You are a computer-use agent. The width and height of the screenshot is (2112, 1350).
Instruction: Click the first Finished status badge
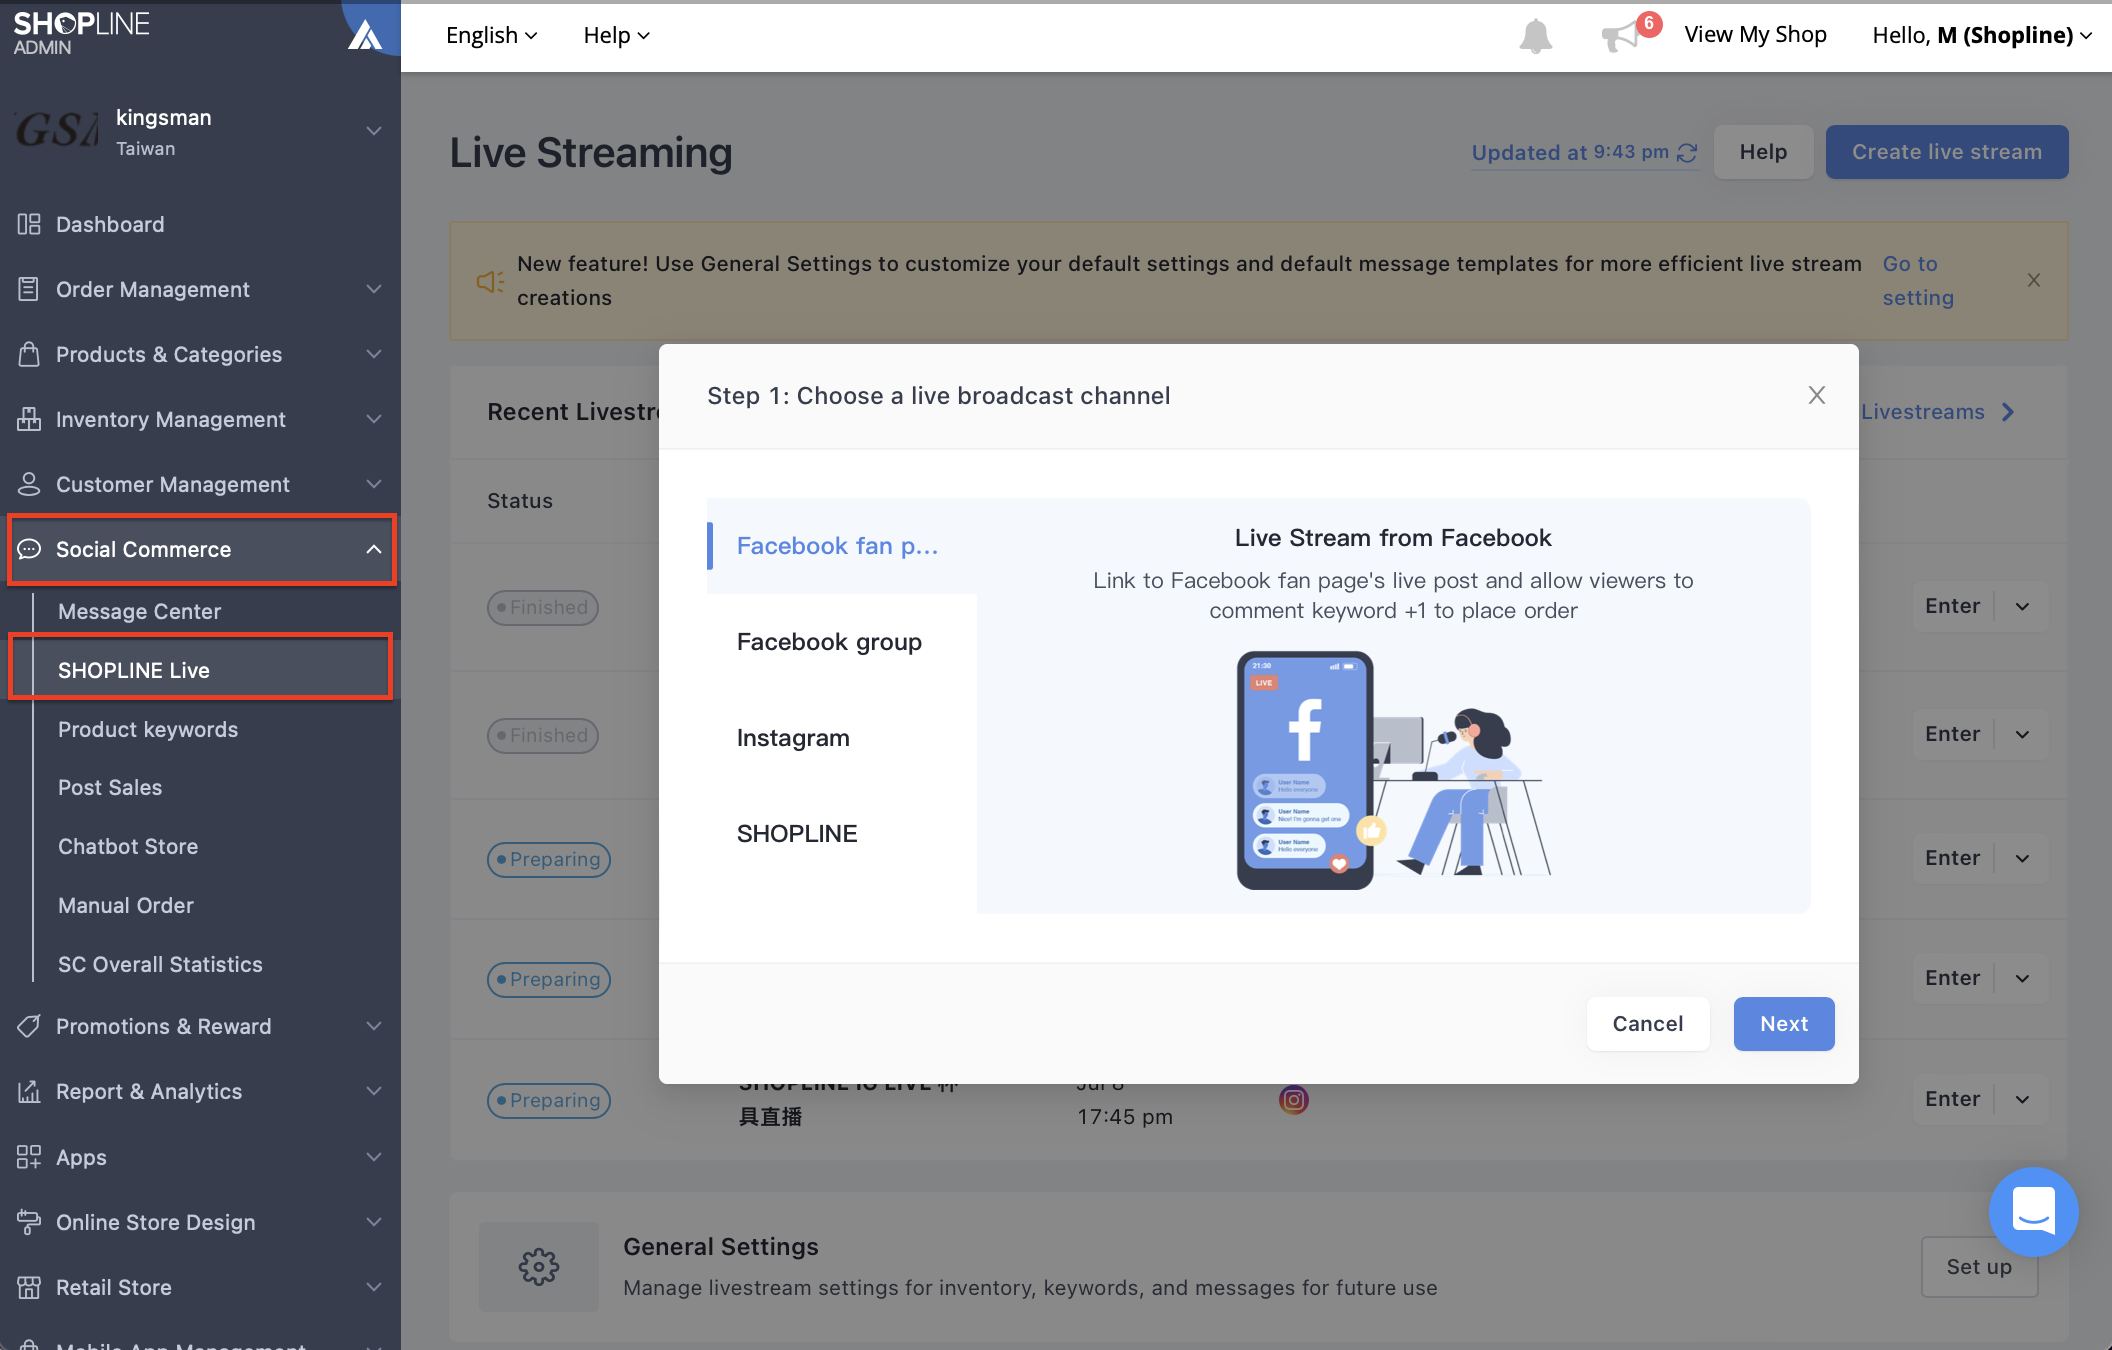coord(543,607)
